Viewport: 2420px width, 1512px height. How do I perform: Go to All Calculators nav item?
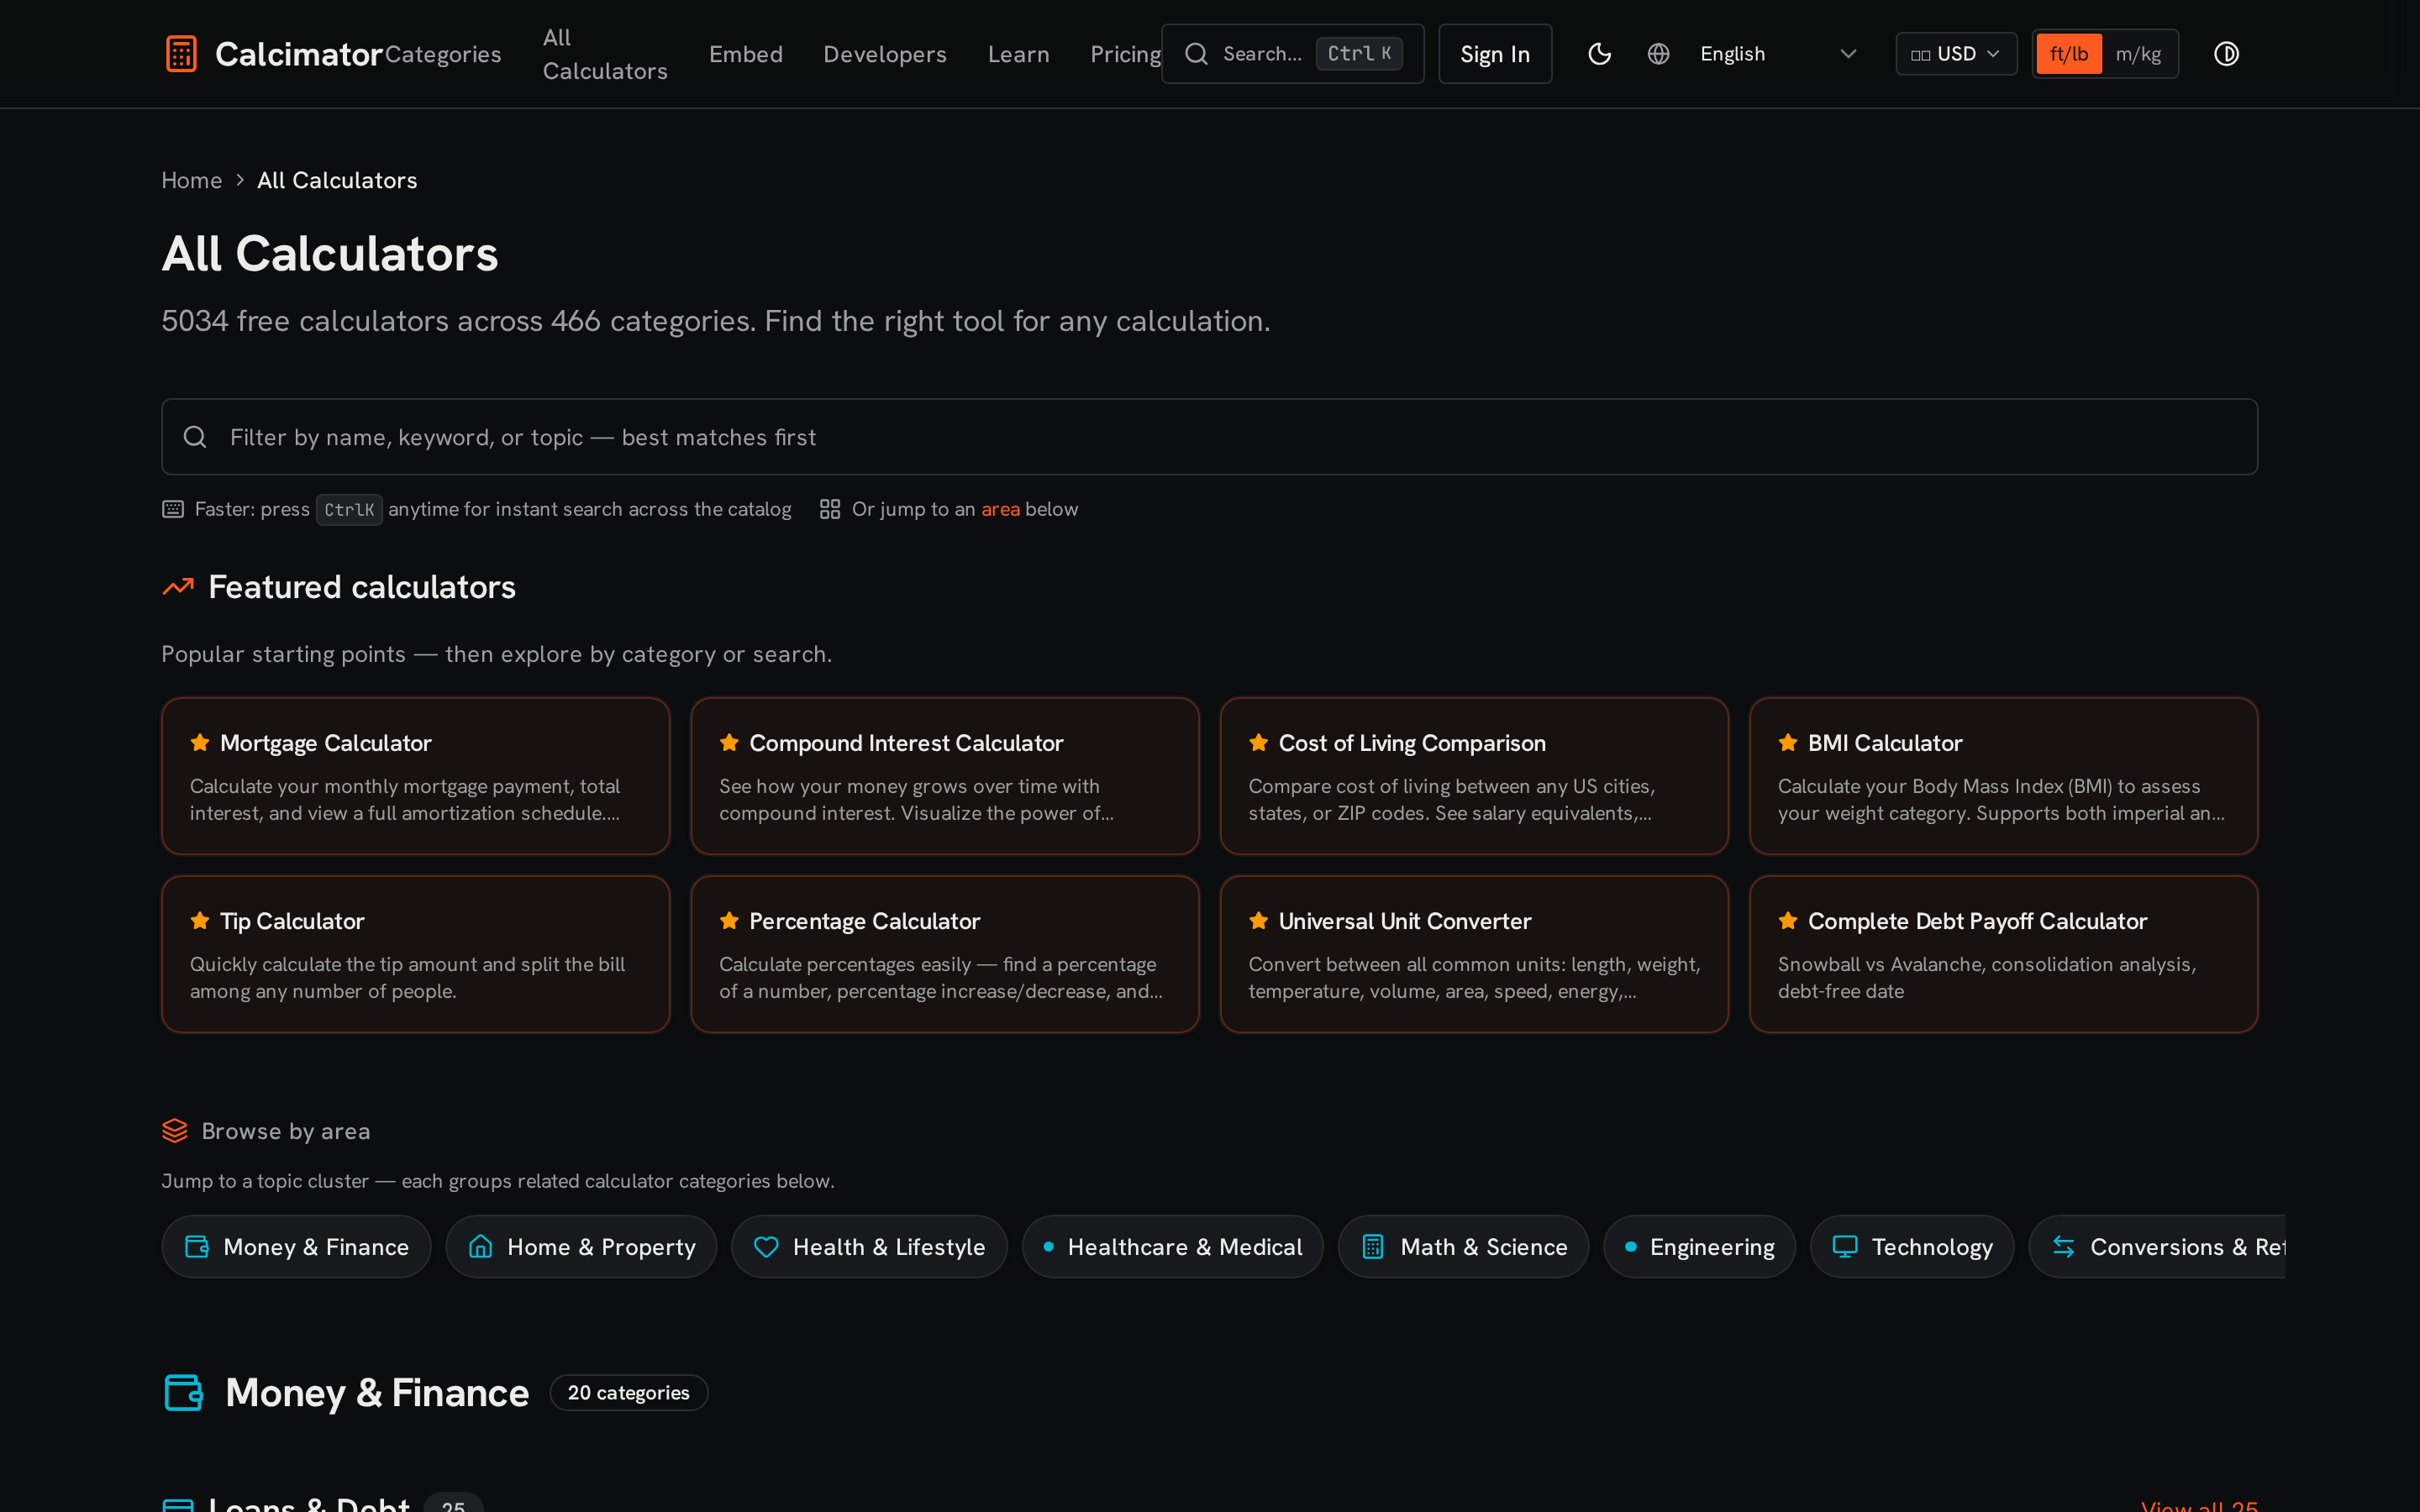pyautogui.click(x=605, y=54)
